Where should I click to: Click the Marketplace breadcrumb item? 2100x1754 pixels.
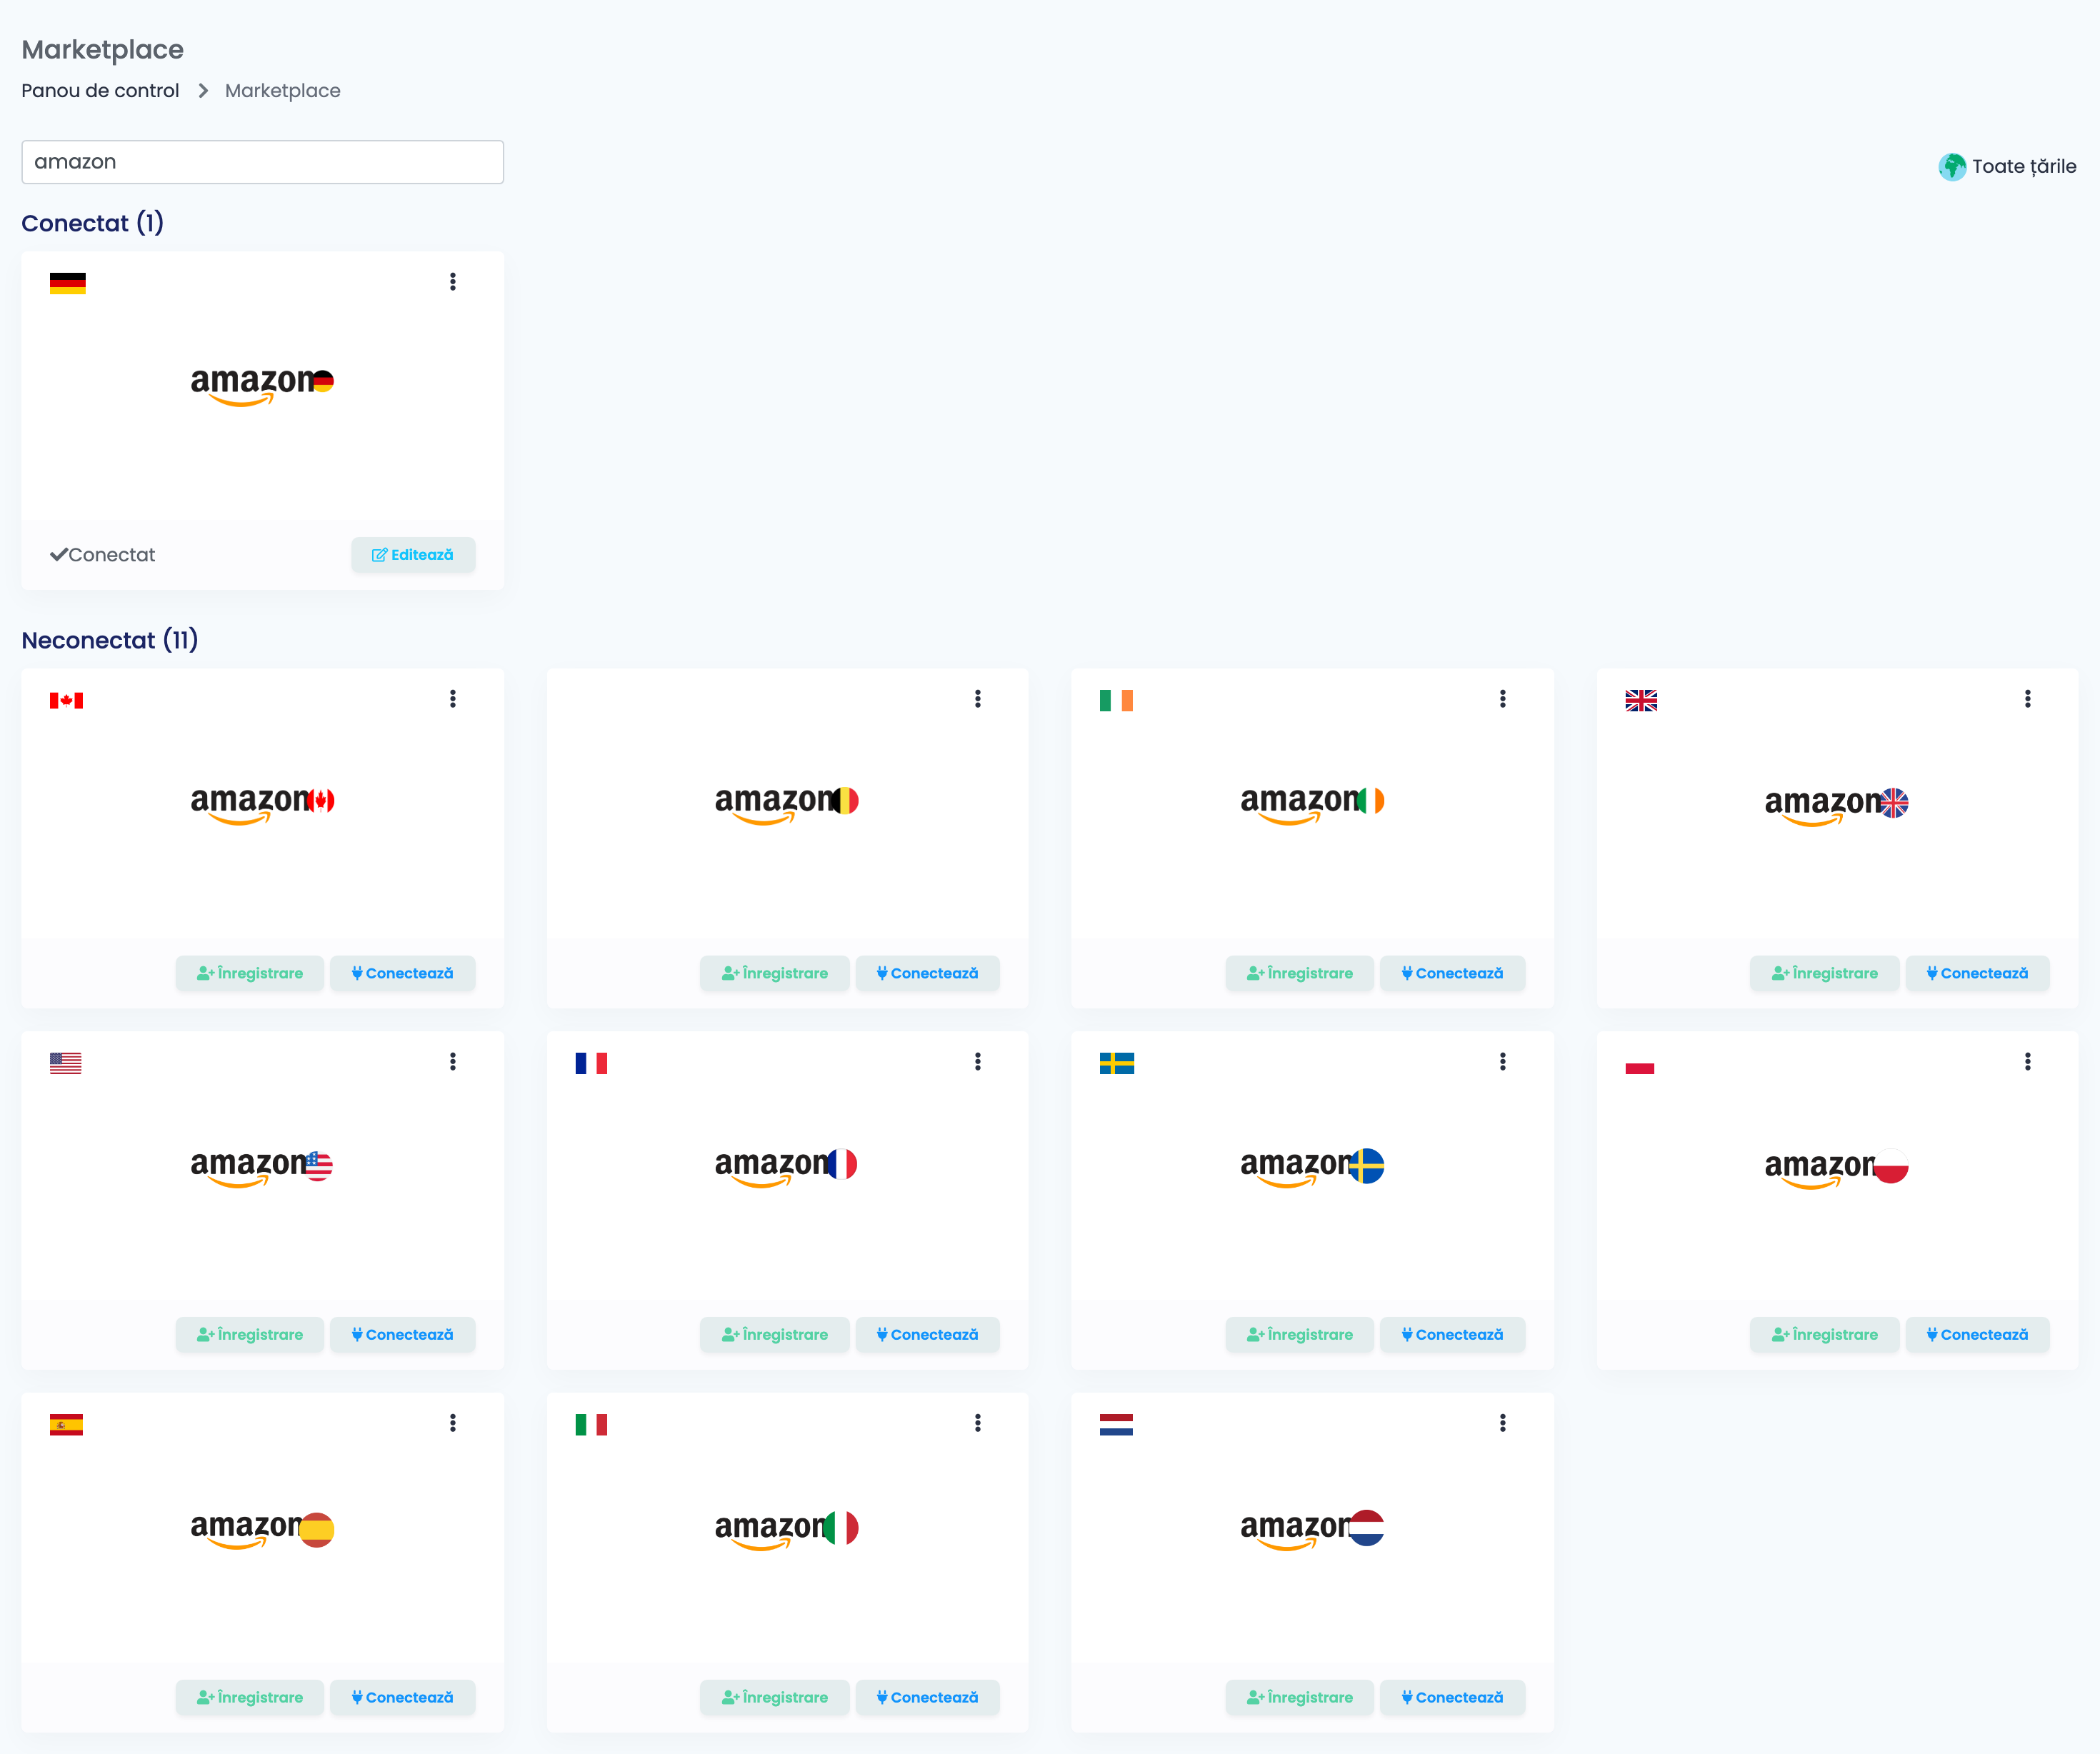pyautogui.click(x=283, y=91)
